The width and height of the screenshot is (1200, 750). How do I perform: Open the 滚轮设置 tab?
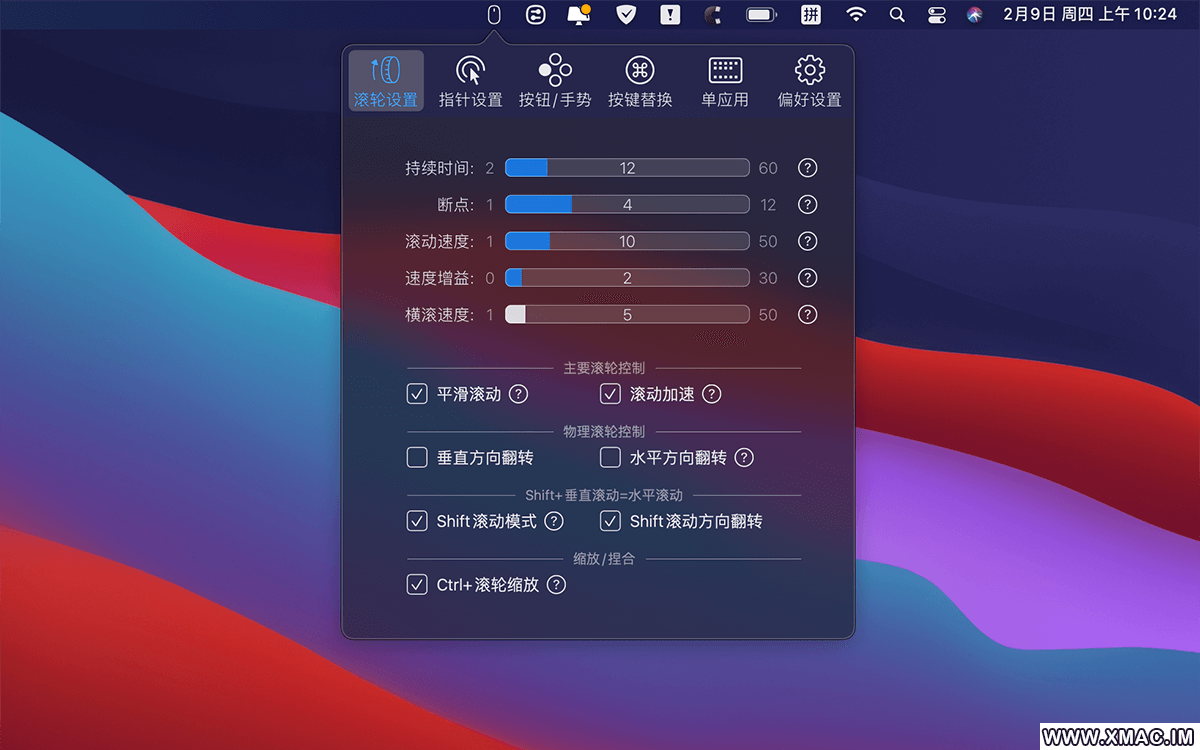[386, 81]
